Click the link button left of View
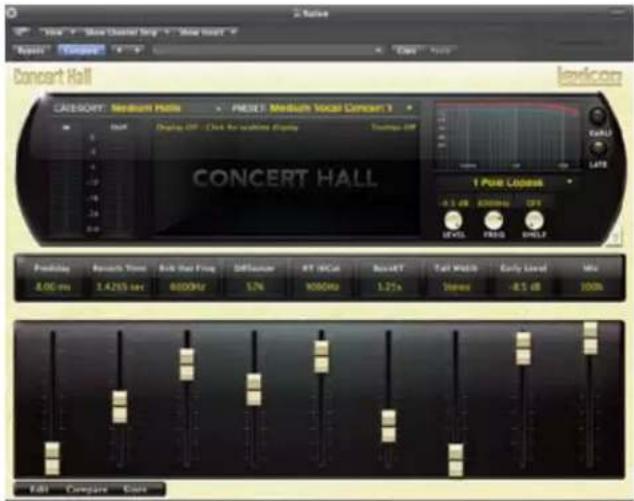 click(x=20, y=32)
